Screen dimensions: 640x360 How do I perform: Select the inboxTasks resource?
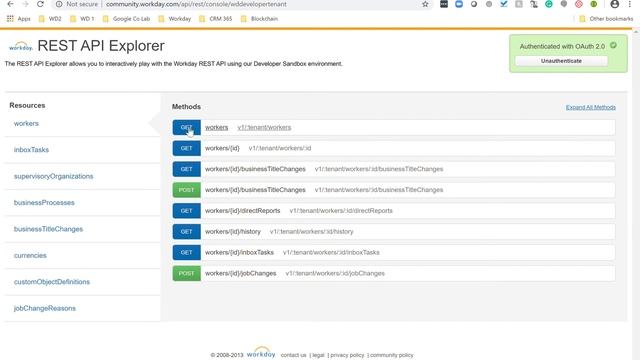pyautogui.click(x=31, y=150)
